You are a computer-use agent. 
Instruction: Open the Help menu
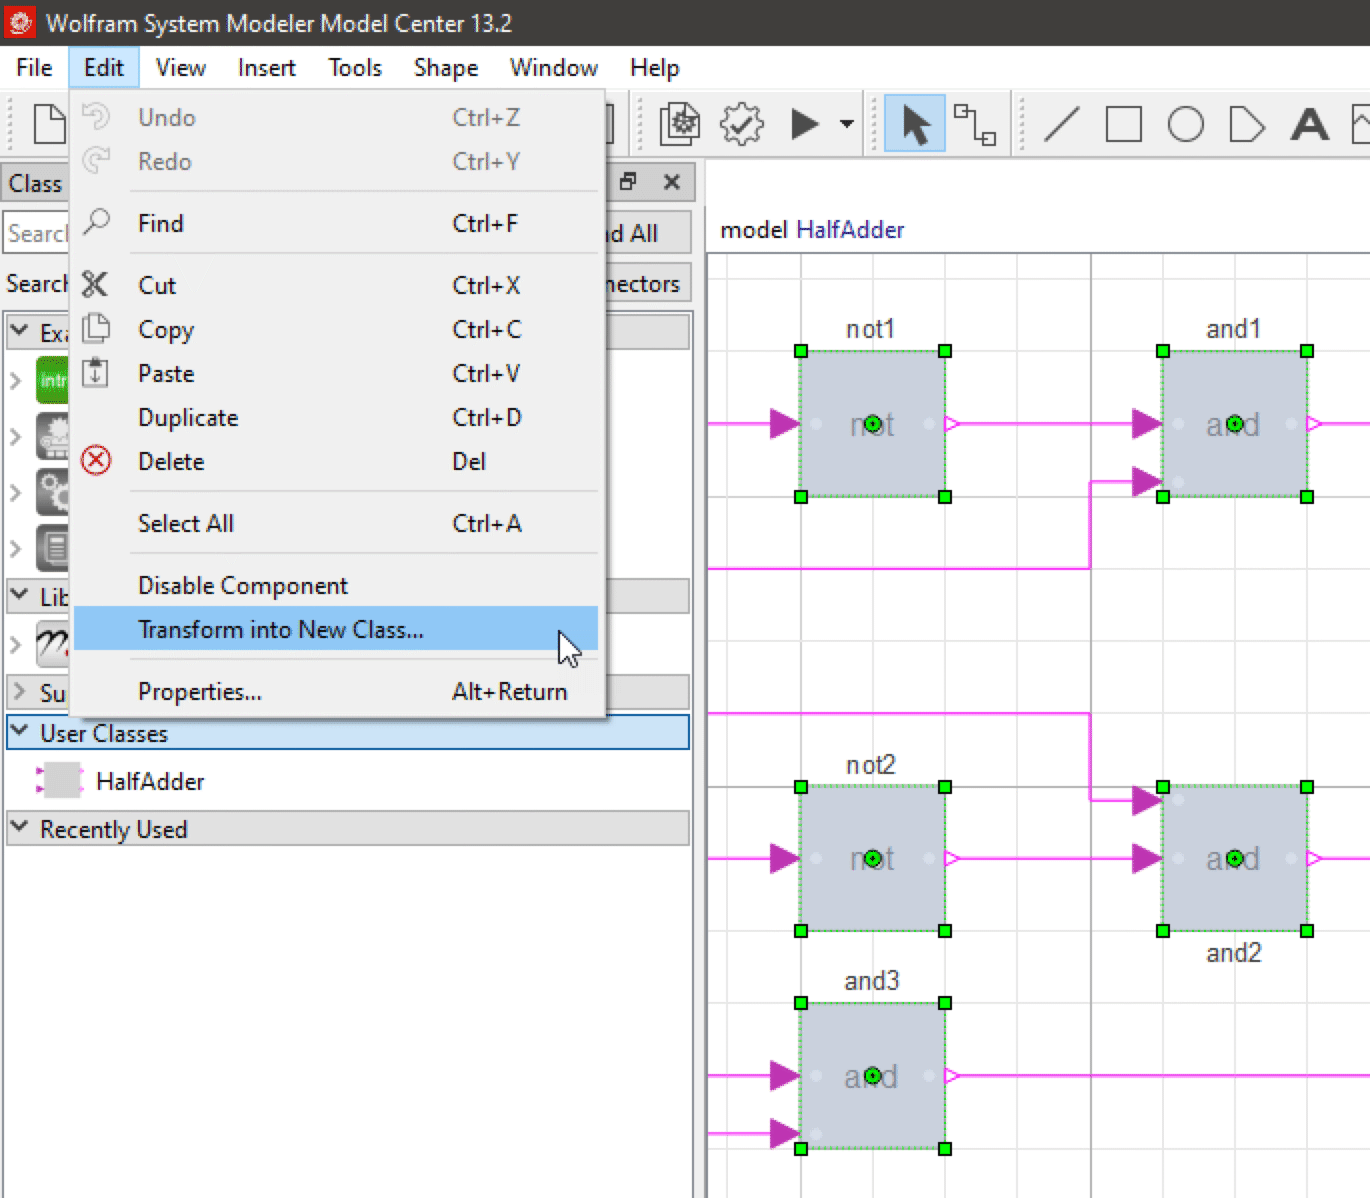pos(655,68)
